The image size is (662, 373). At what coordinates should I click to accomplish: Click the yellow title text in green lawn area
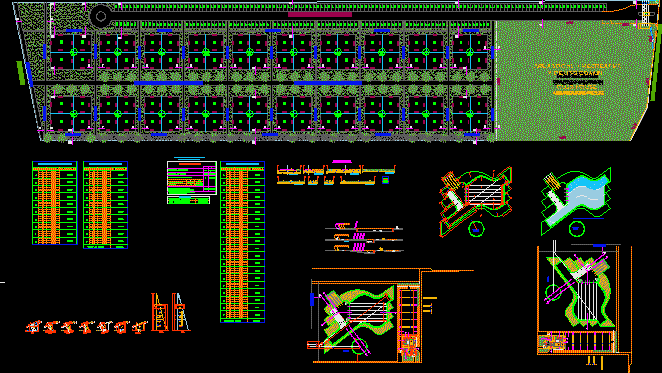578,79
